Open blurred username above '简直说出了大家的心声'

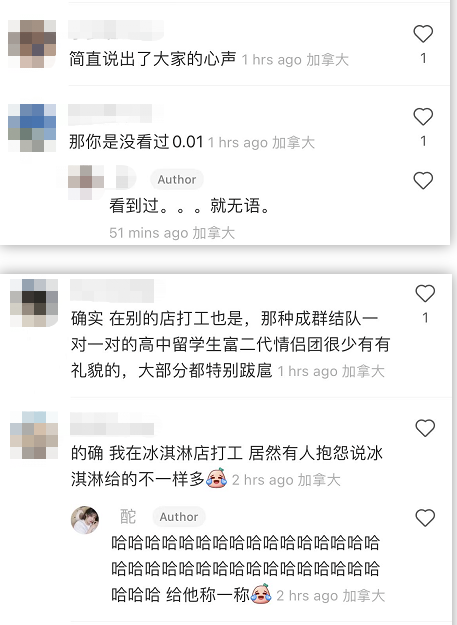(x=116, y=30)
